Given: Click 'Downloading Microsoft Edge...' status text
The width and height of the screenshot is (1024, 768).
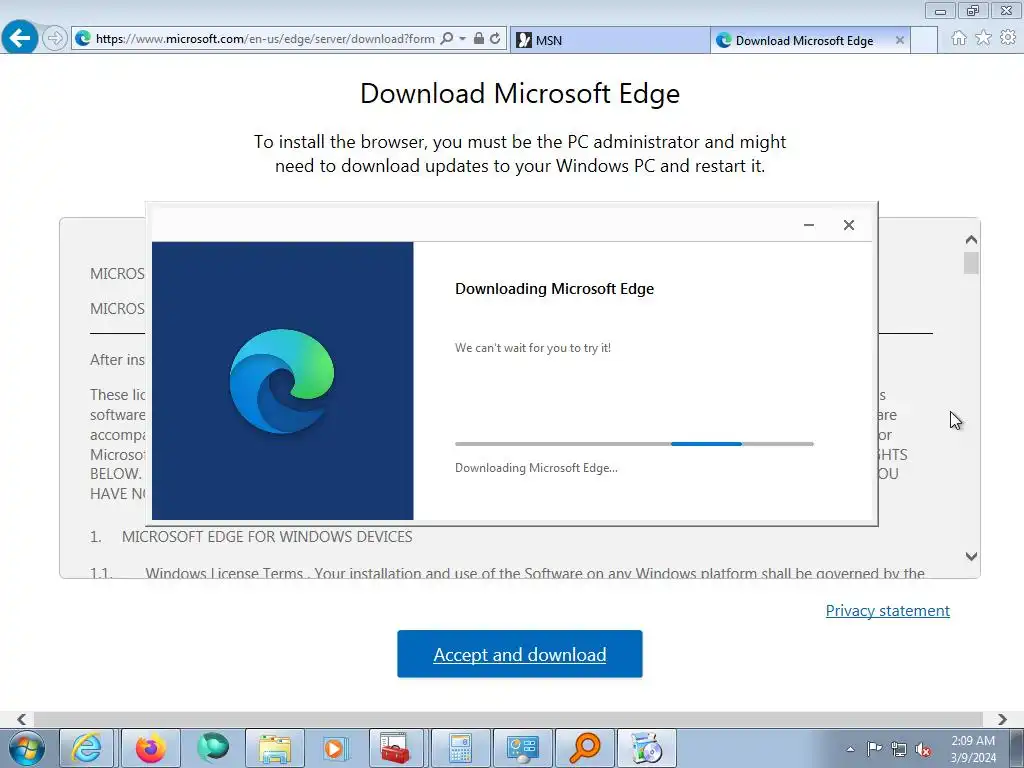Looking at the screenshot, I should tap(536, 468).
